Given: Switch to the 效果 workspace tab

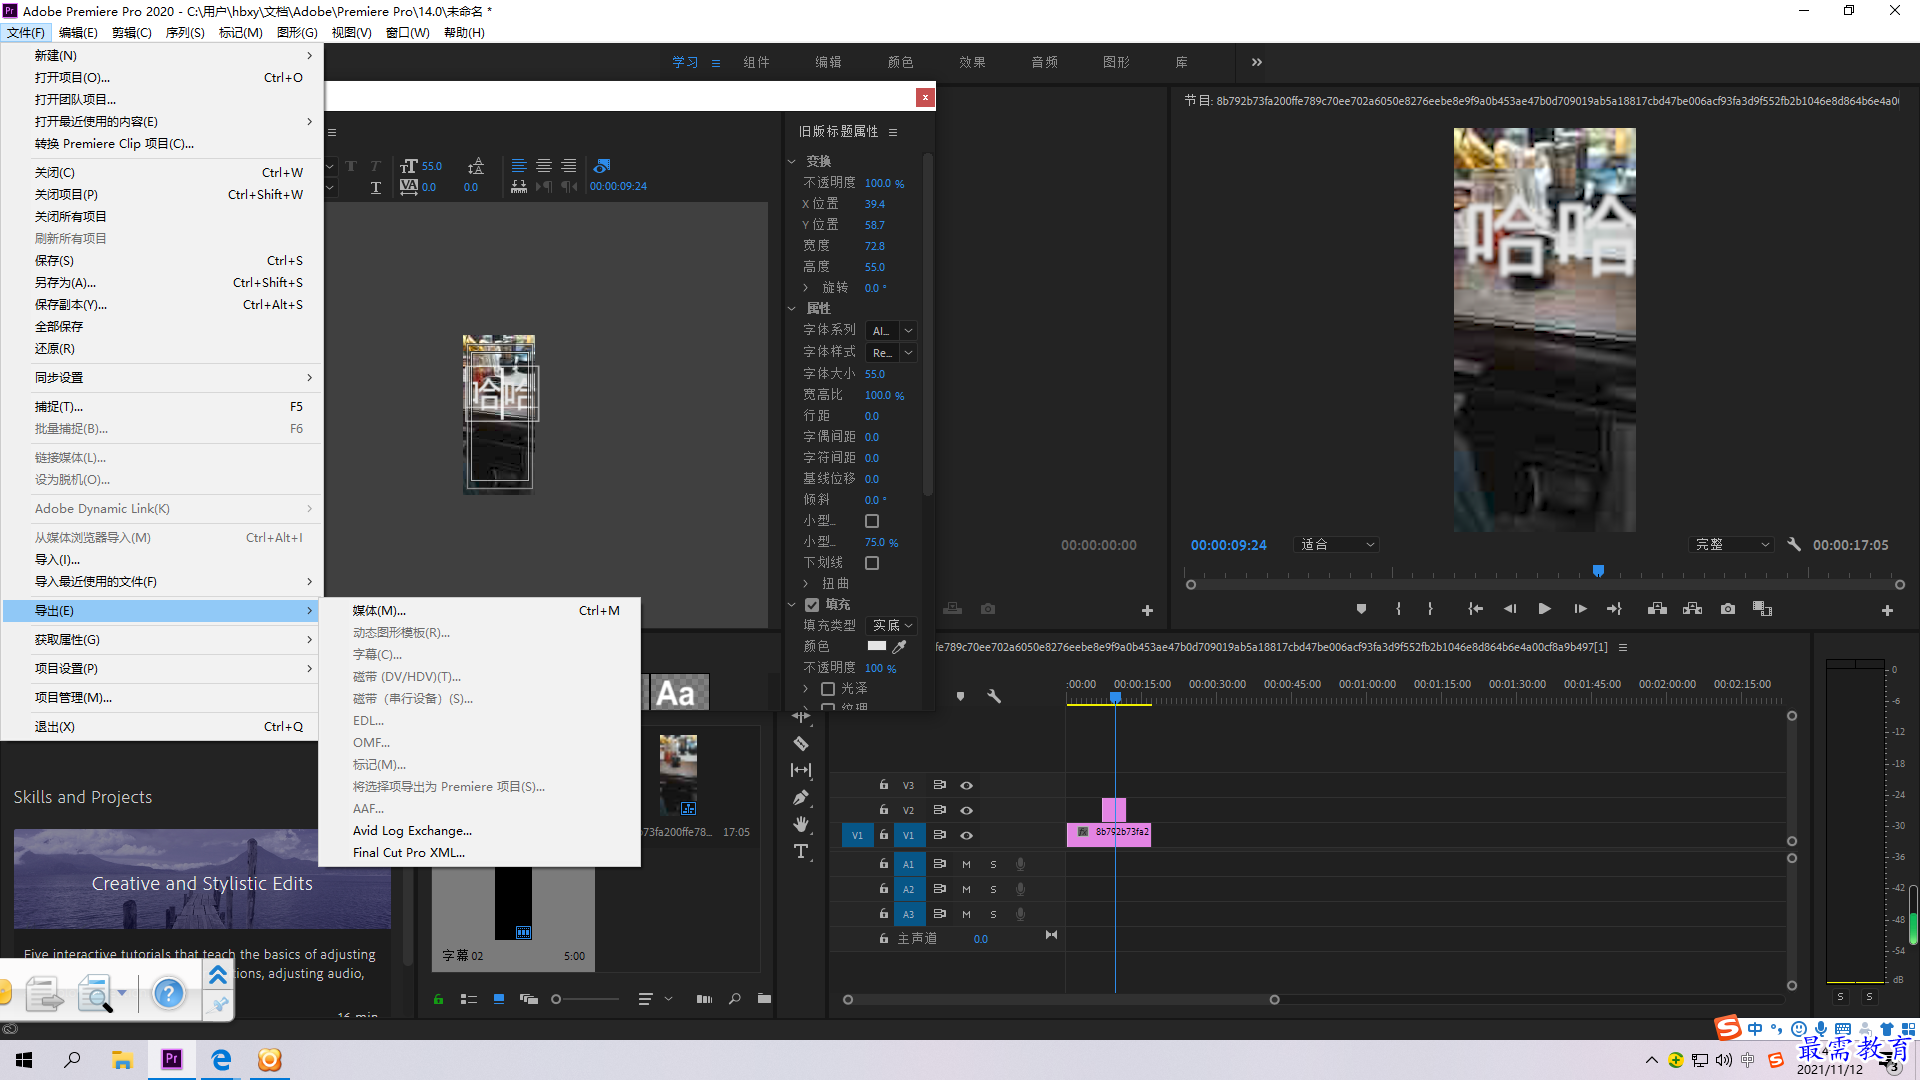Looking at the screenshot, I should [x=972, y=62].
